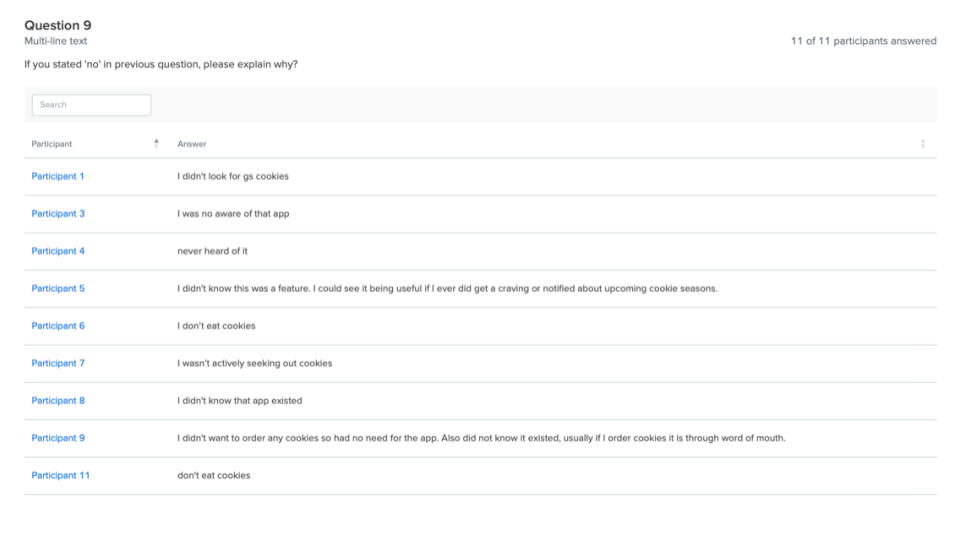Click the Question 9 heading
The width and height of the screenshot is (960, 540).
point(58,25)
